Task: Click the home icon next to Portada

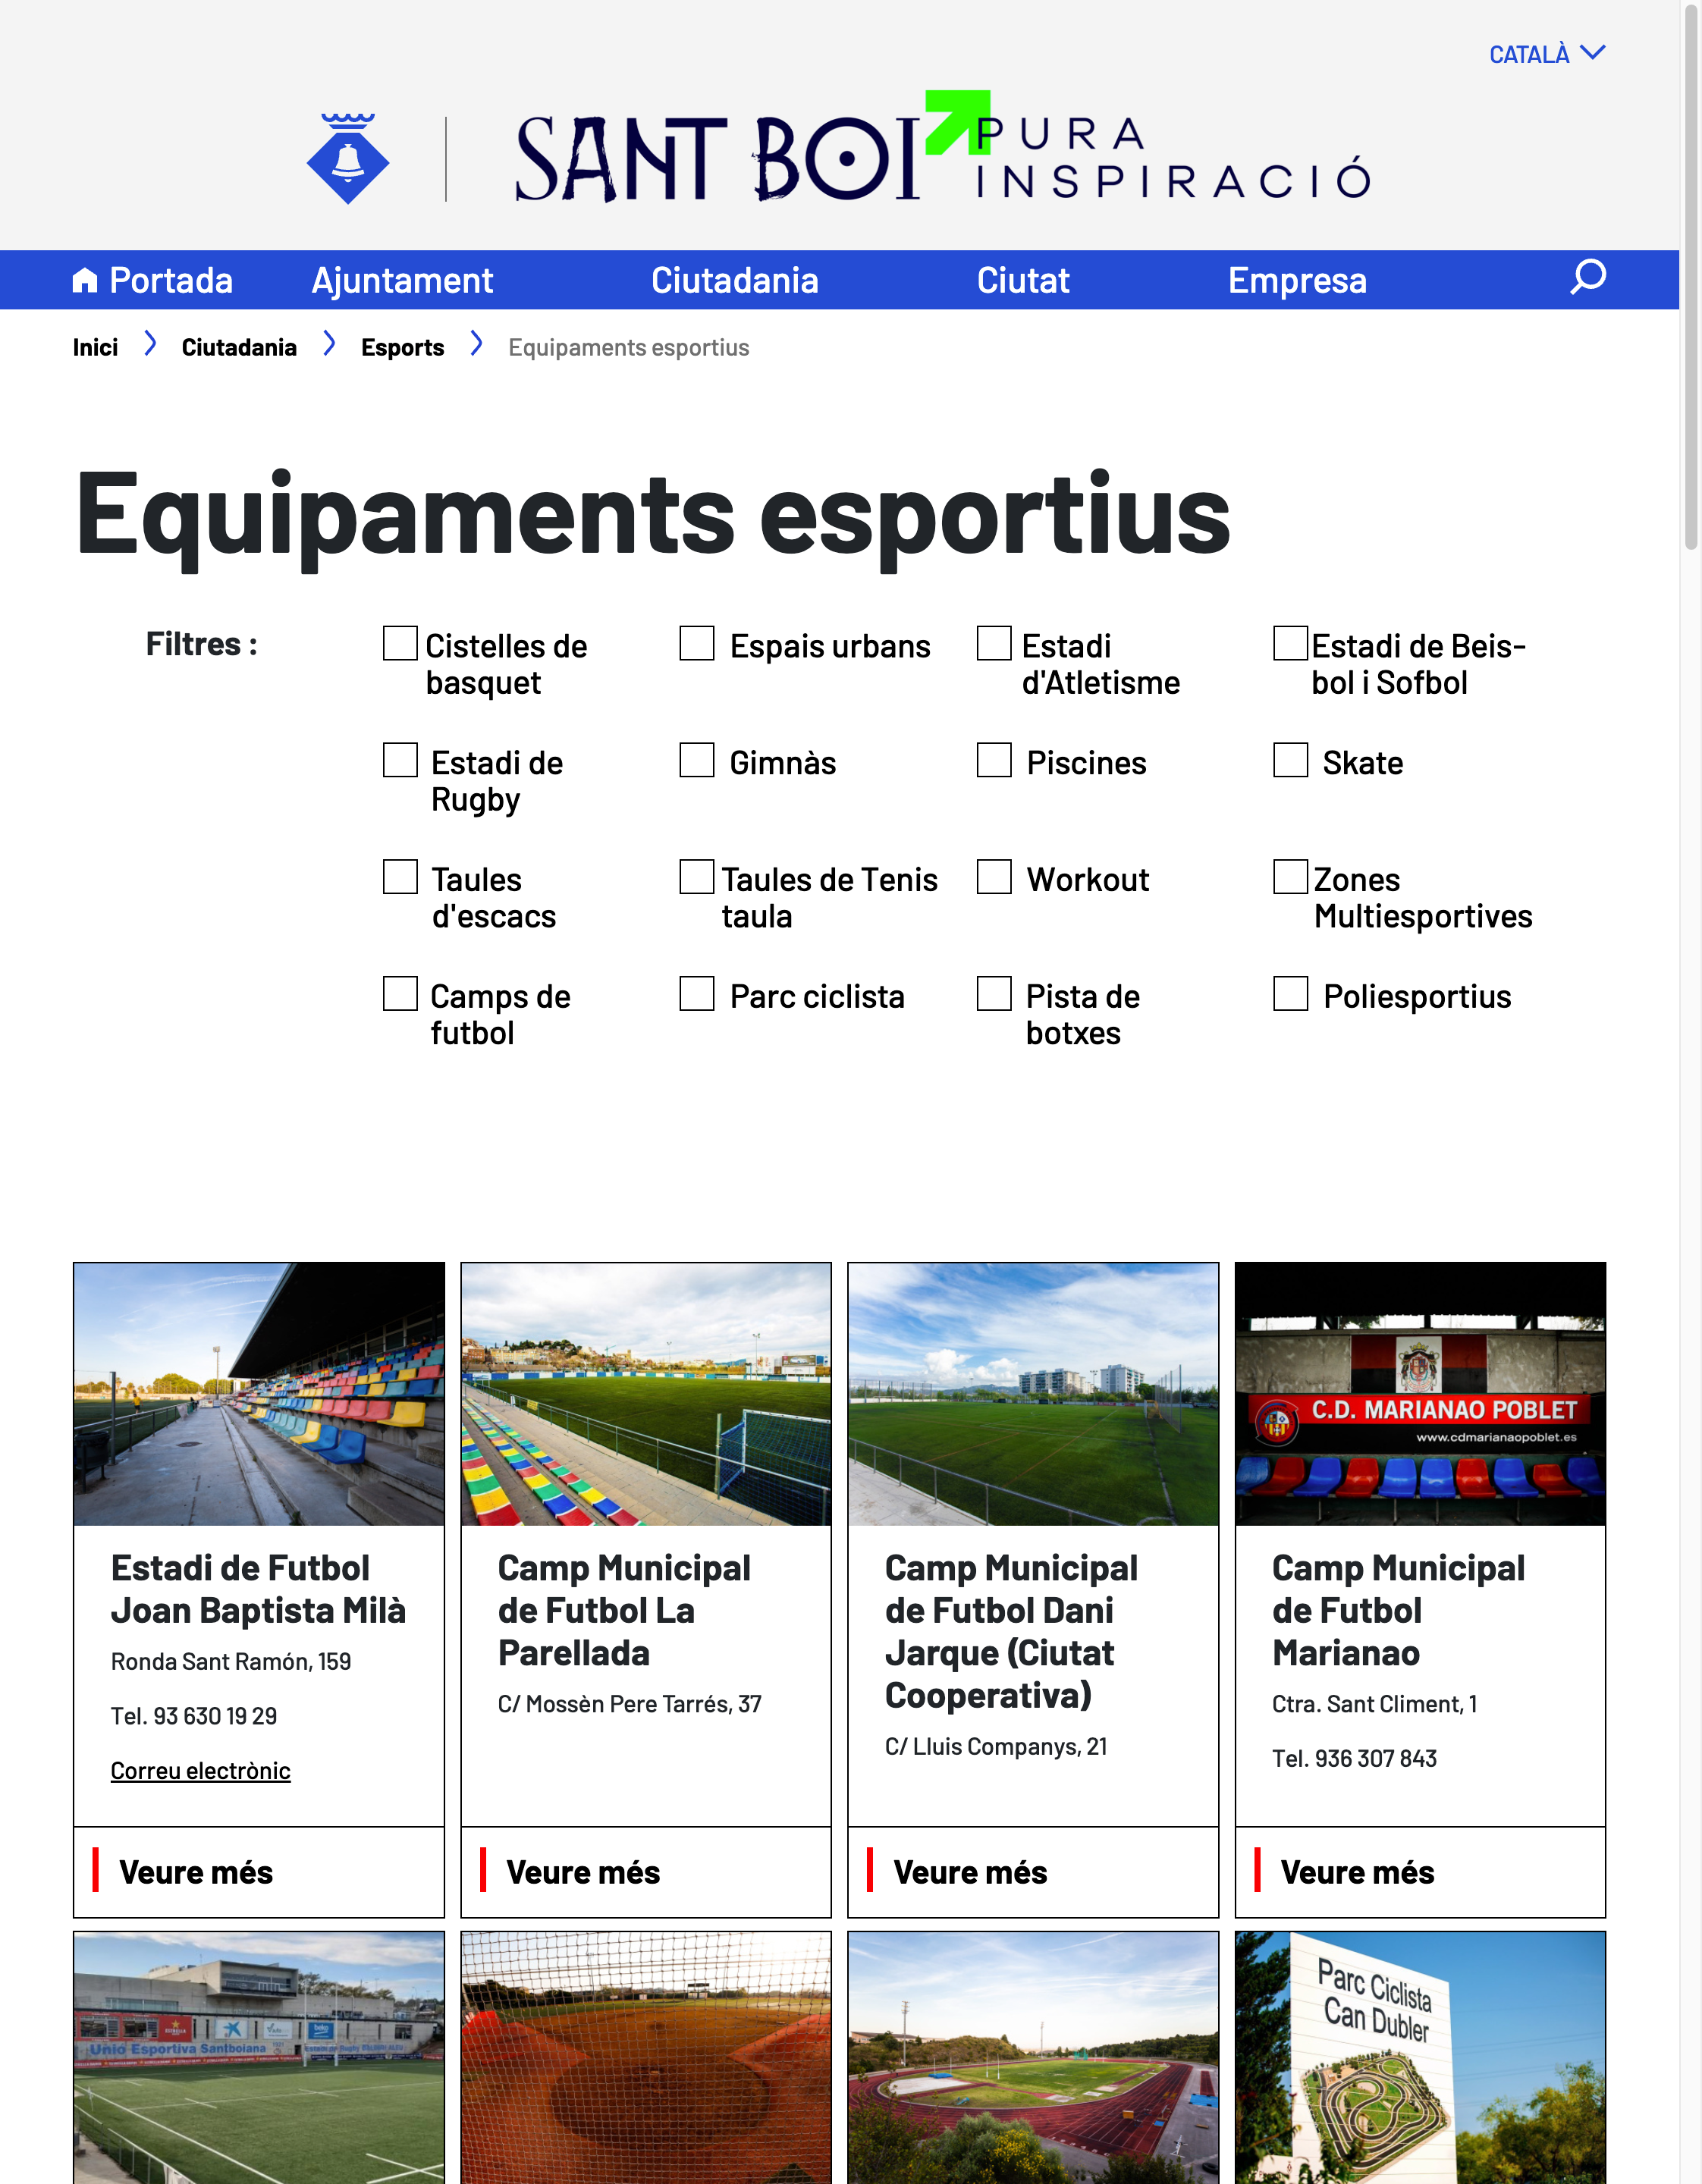Action: (x=85, y=281)
